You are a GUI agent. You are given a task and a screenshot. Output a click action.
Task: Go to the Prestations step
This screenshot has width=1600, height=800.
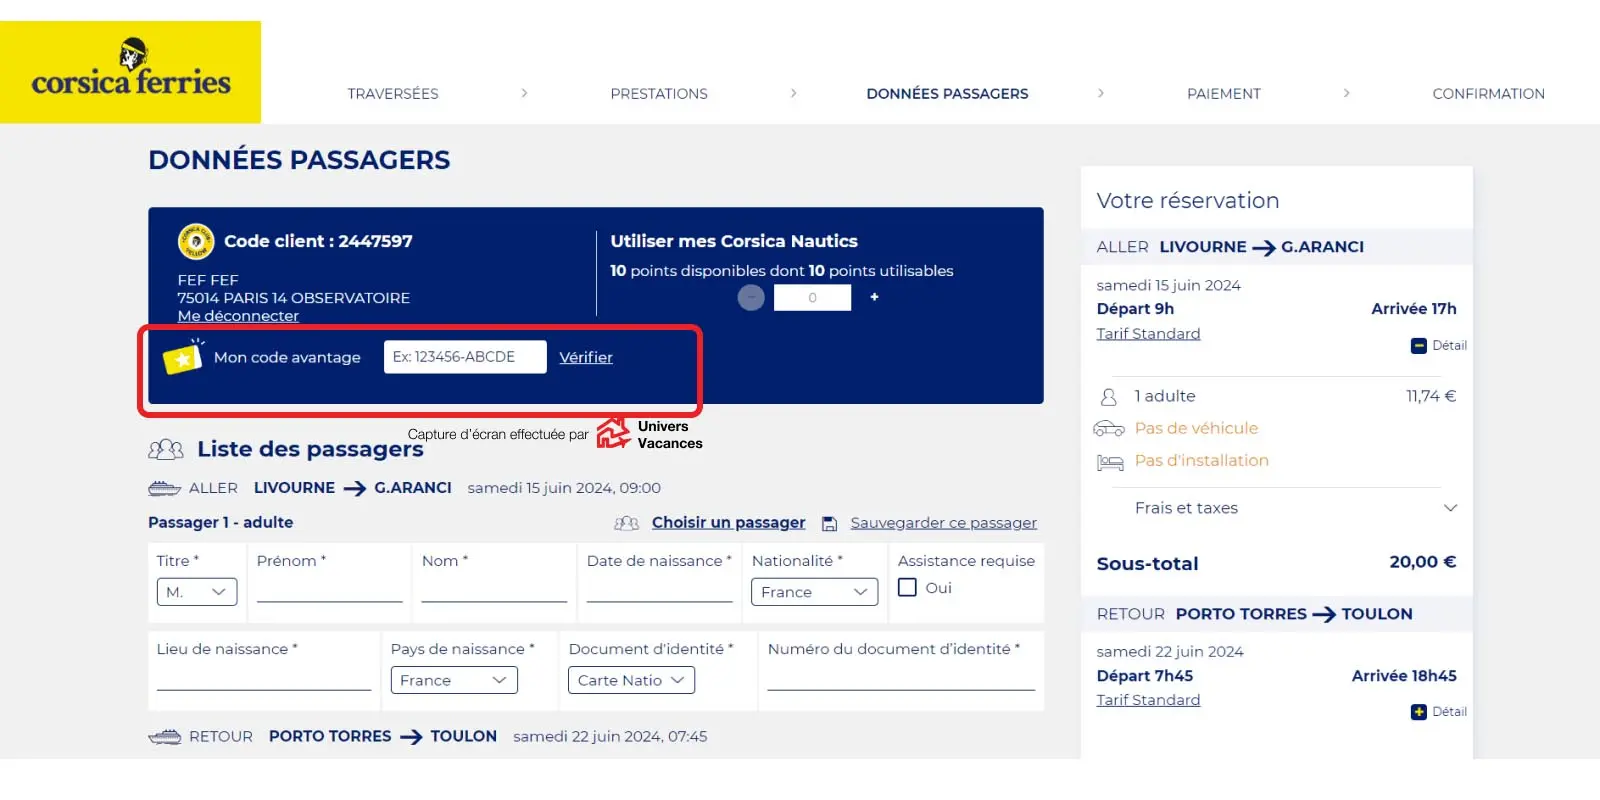659,94
